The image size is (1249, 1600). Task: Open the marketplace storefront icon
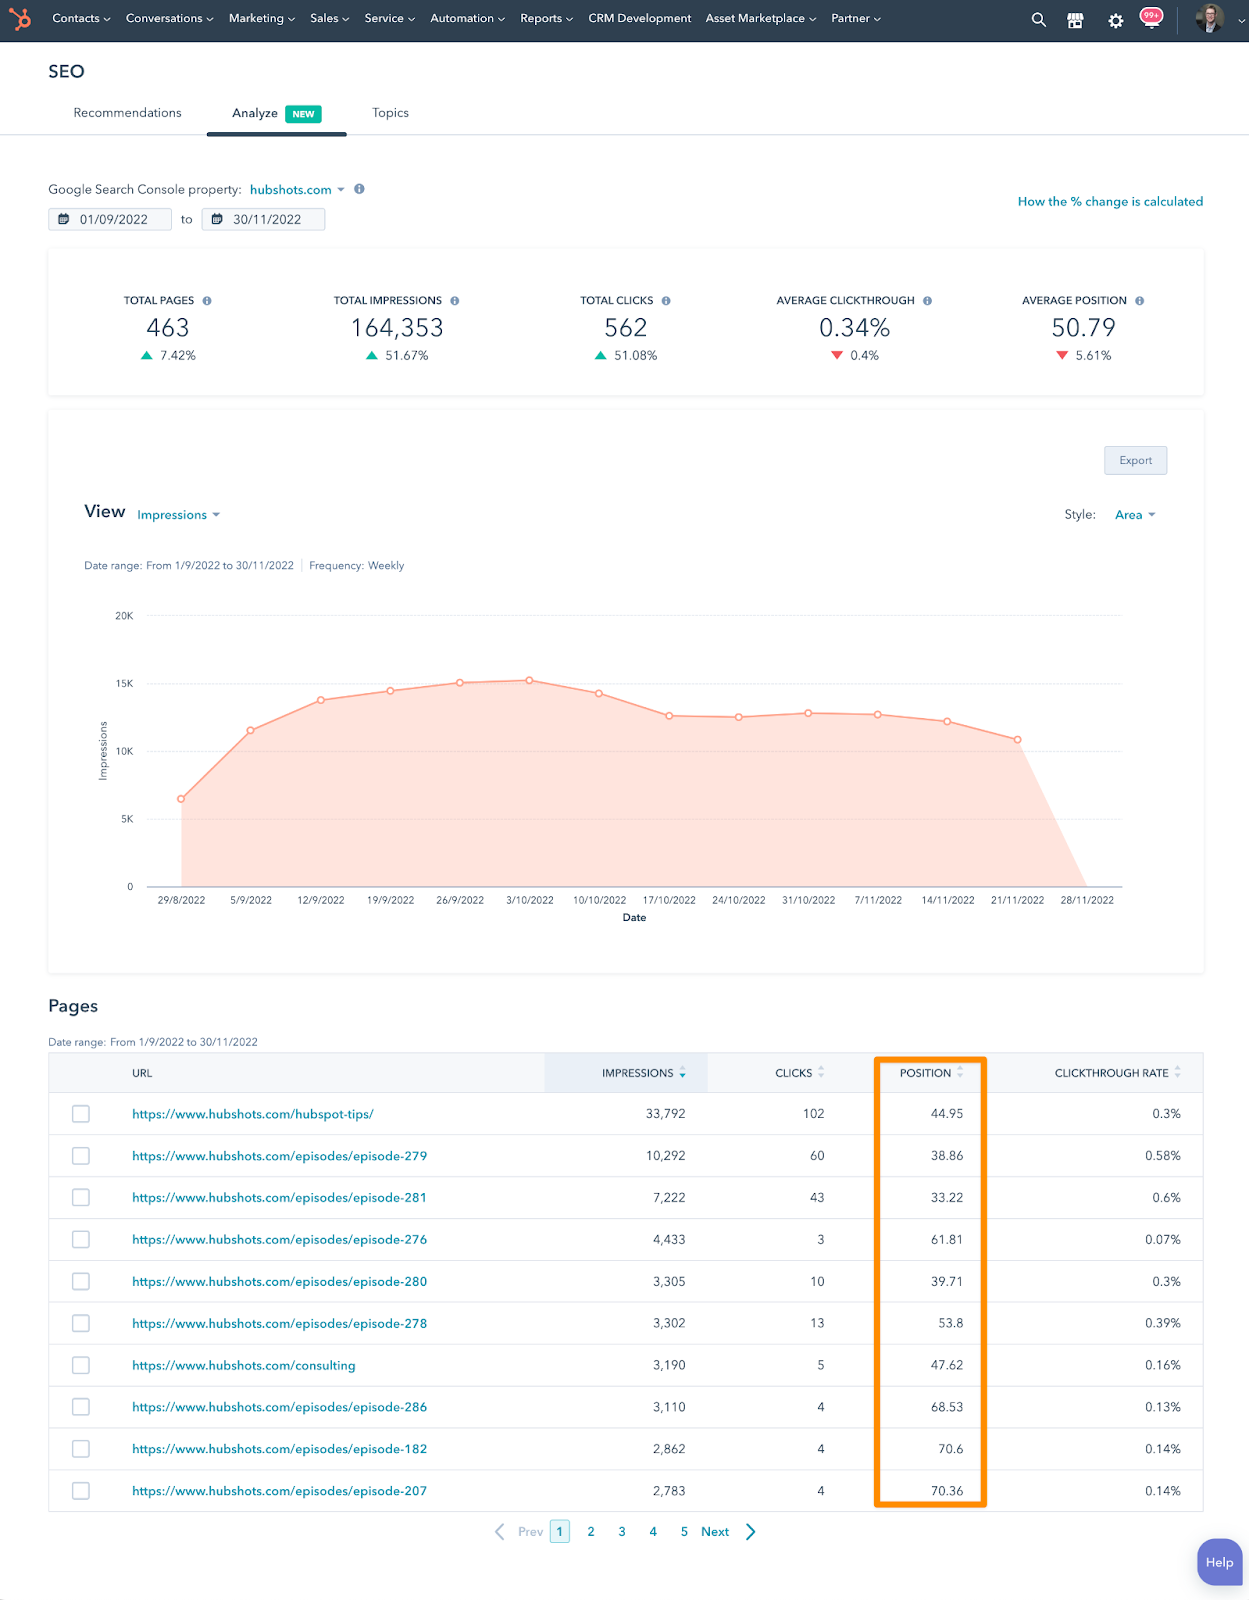pos(1076,20)
